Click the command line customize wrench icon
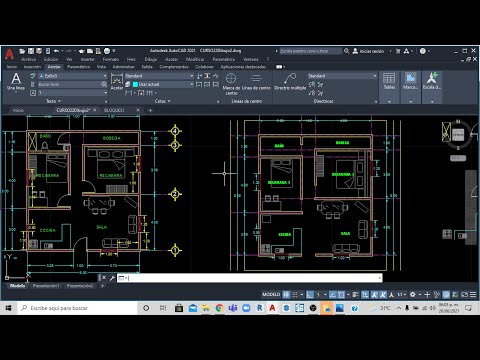480x360 pixels. point(112,278)
